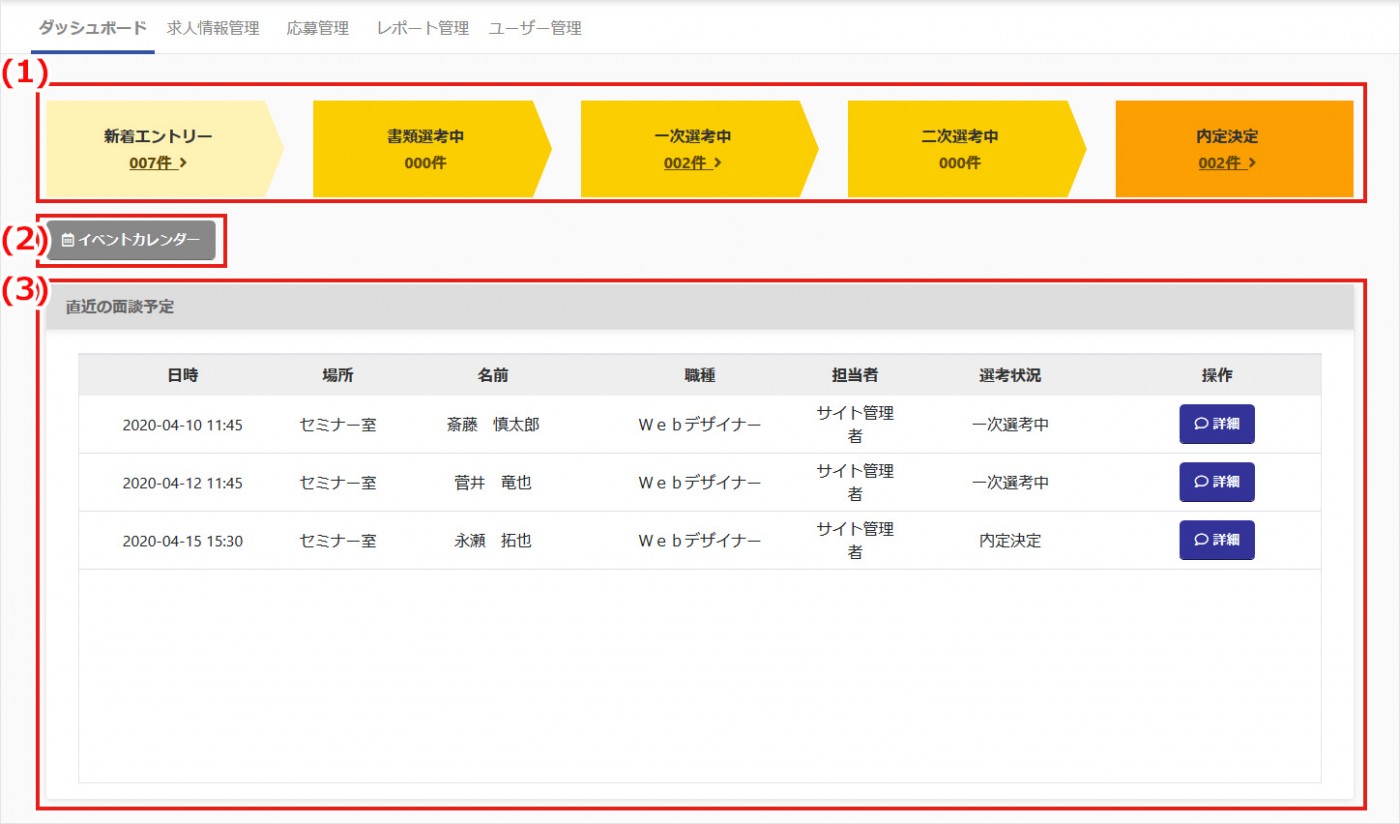
Task: Click speech bubble icon in 永瀬 拓也 row
Action: click(x=1201, y=540)
